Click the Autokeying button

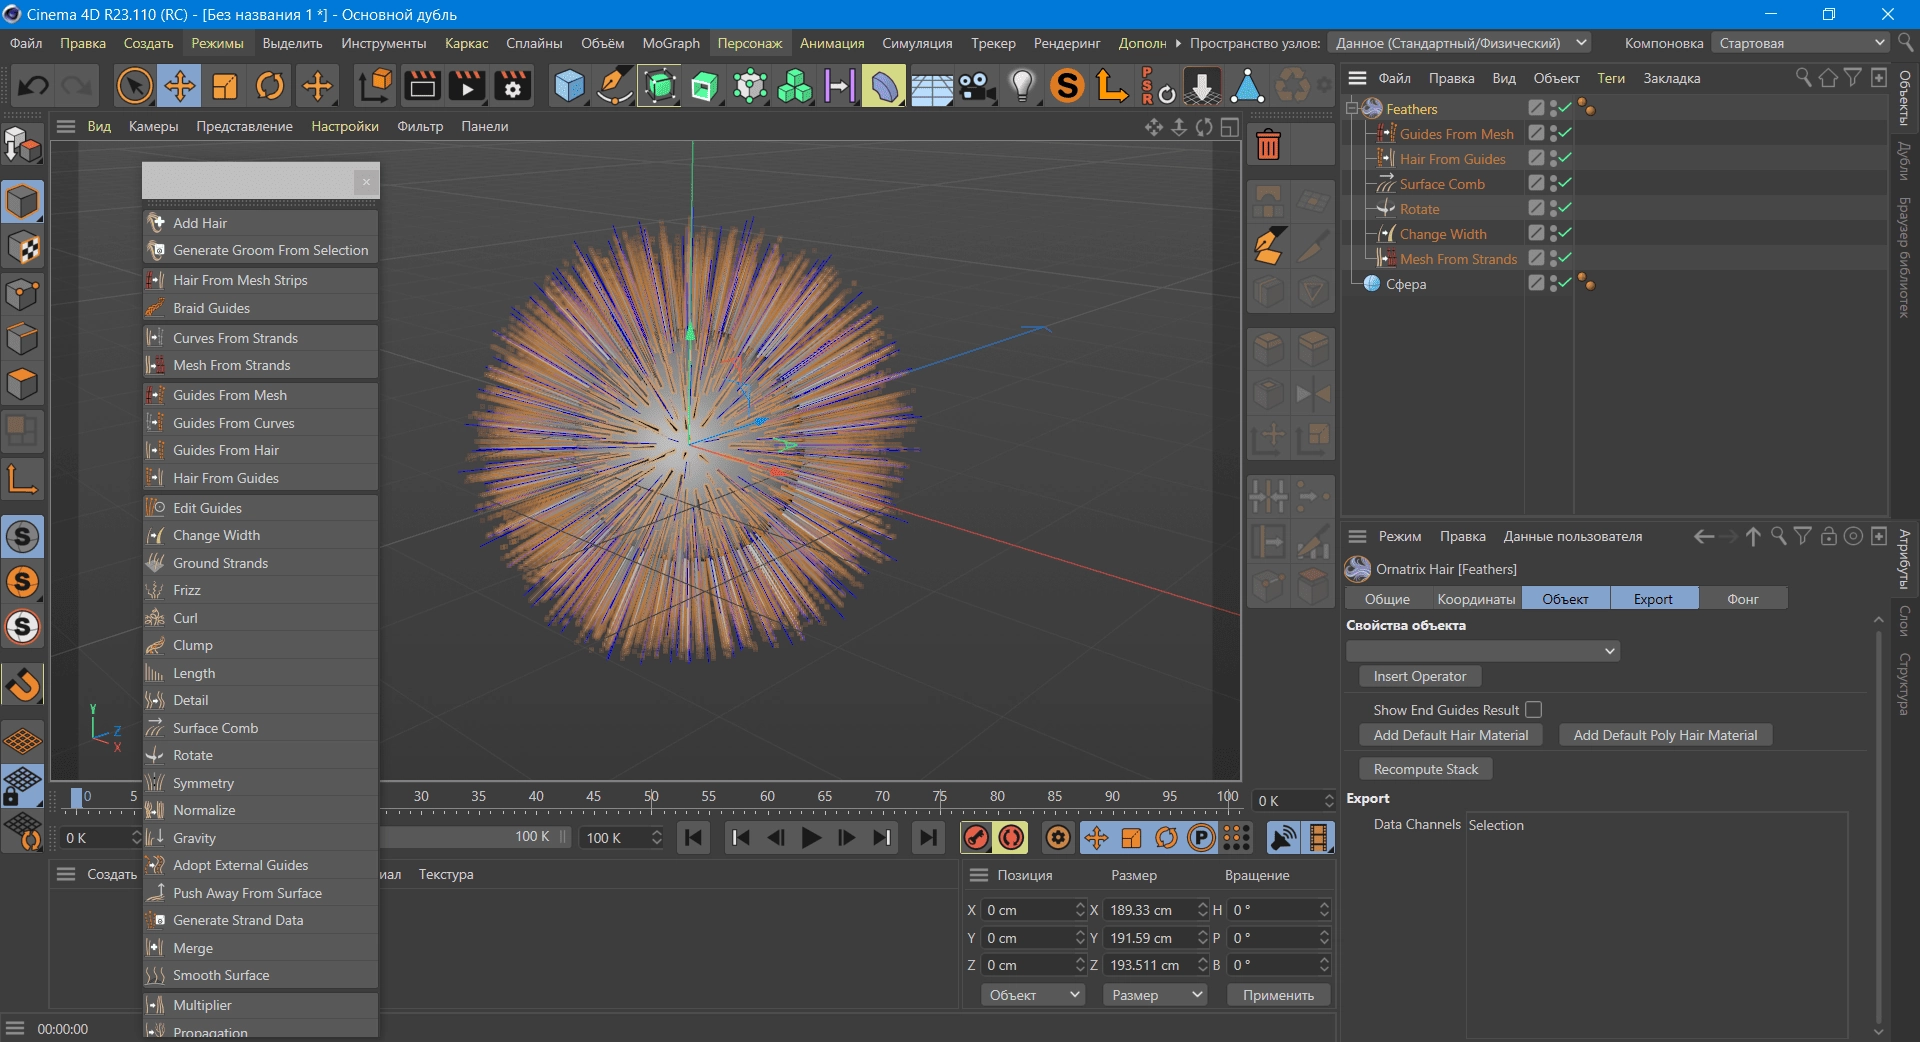tap(1011, 838)
